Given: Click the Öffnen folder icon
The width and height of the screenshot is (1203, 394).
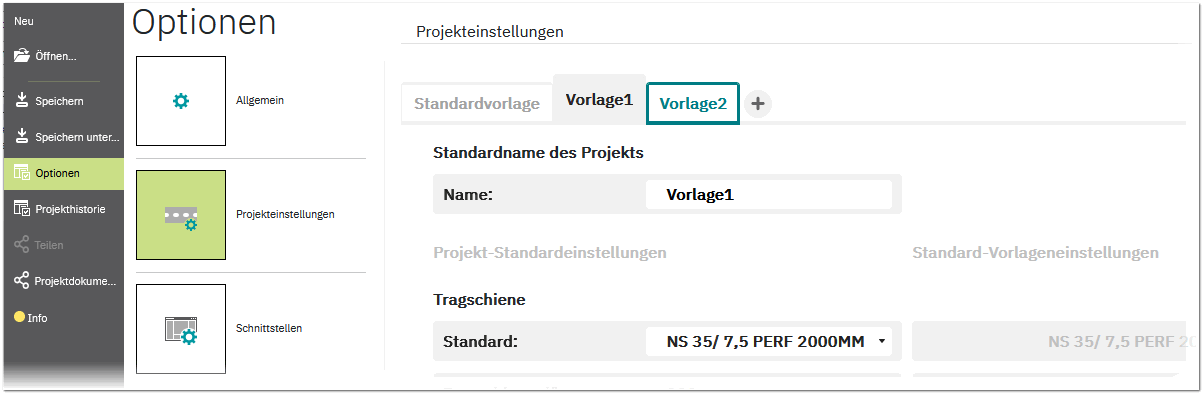Looking at the screenshot, I should pos(21,56).
